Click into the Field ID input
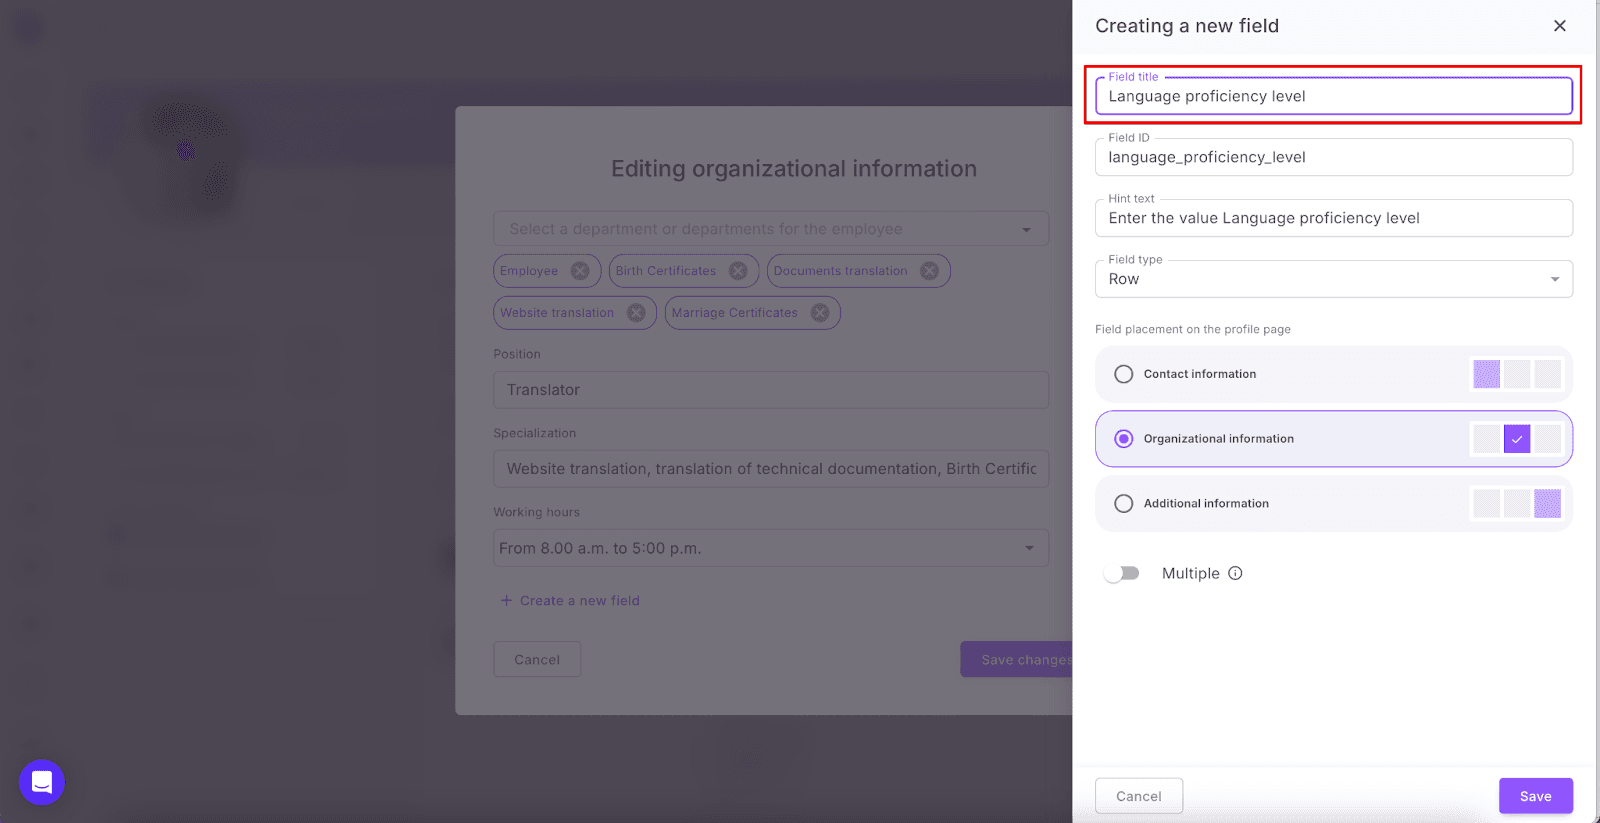Viewport: 1600px width, 823px height. point(1333,158)
